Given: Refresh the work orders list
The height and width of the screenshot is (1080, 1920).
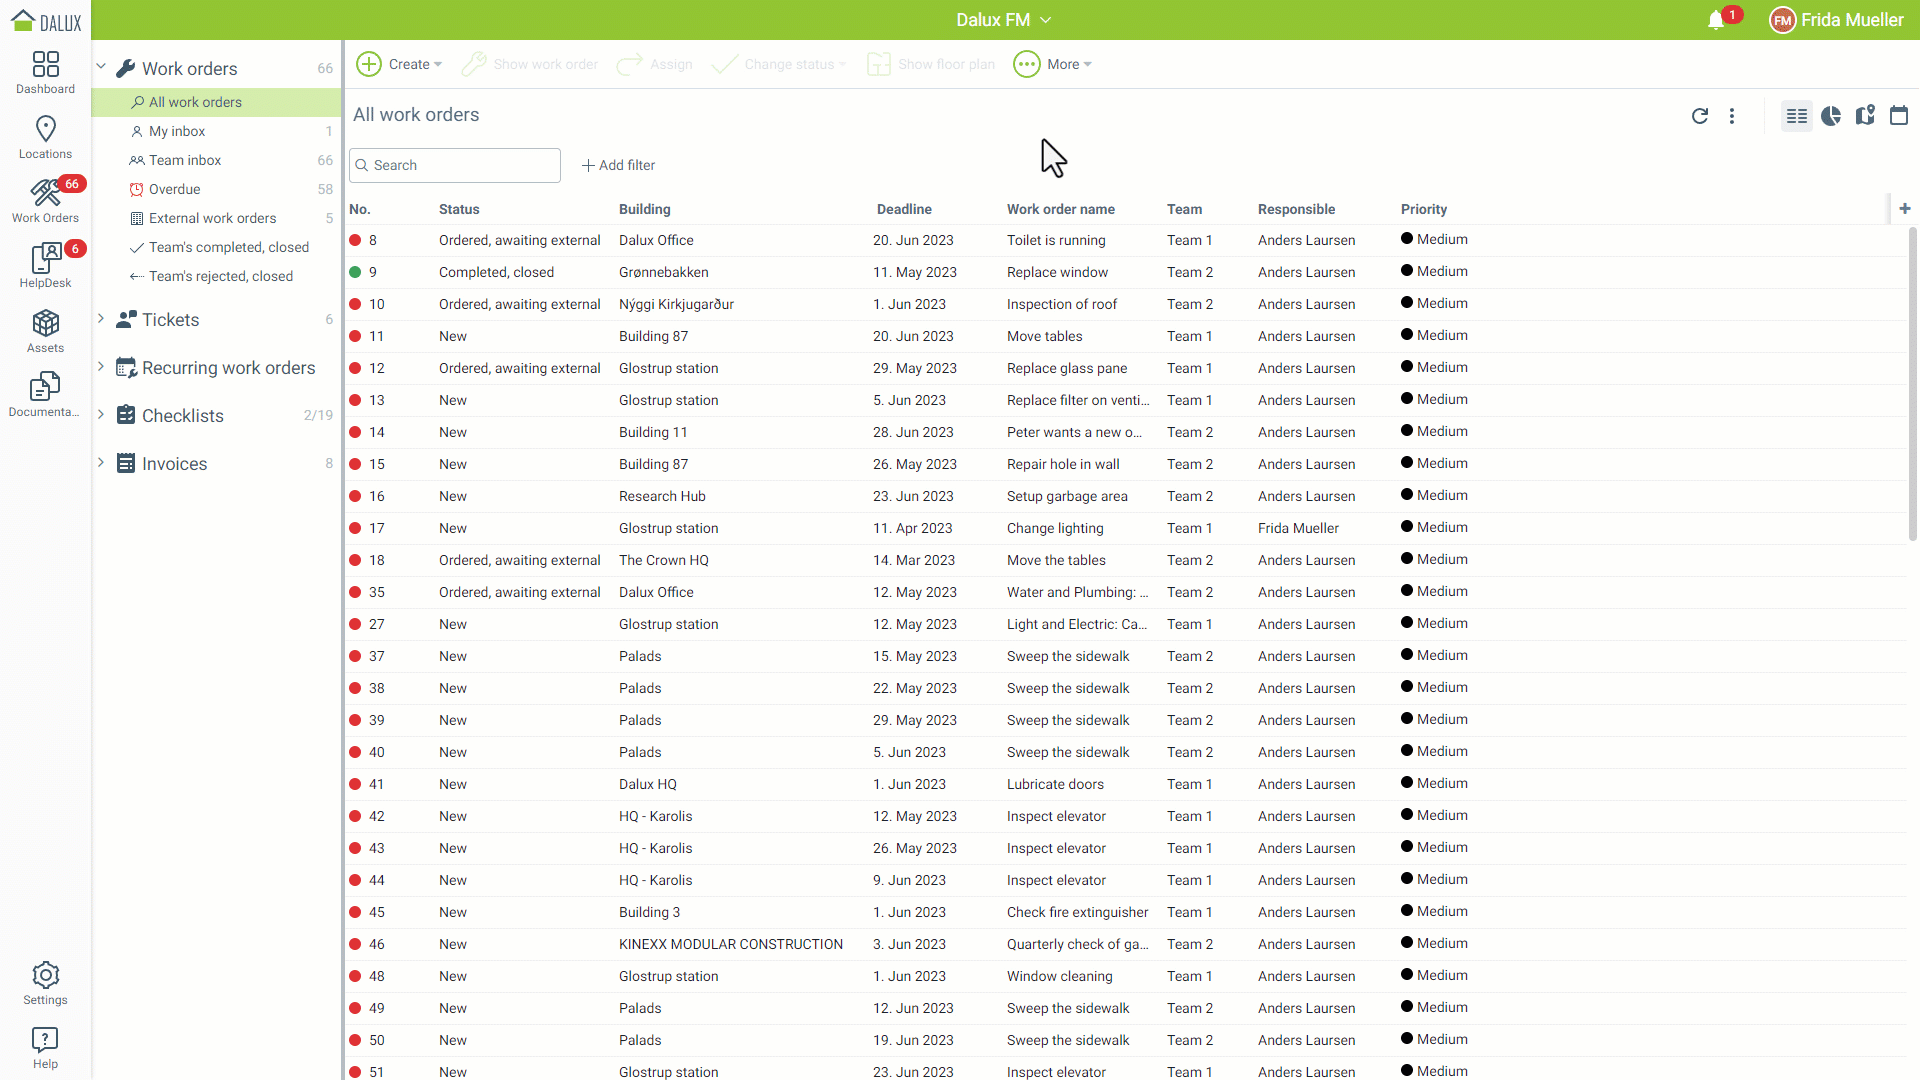Looking at the screenshot, I should pyautogui.click(x=1699, y=116).
